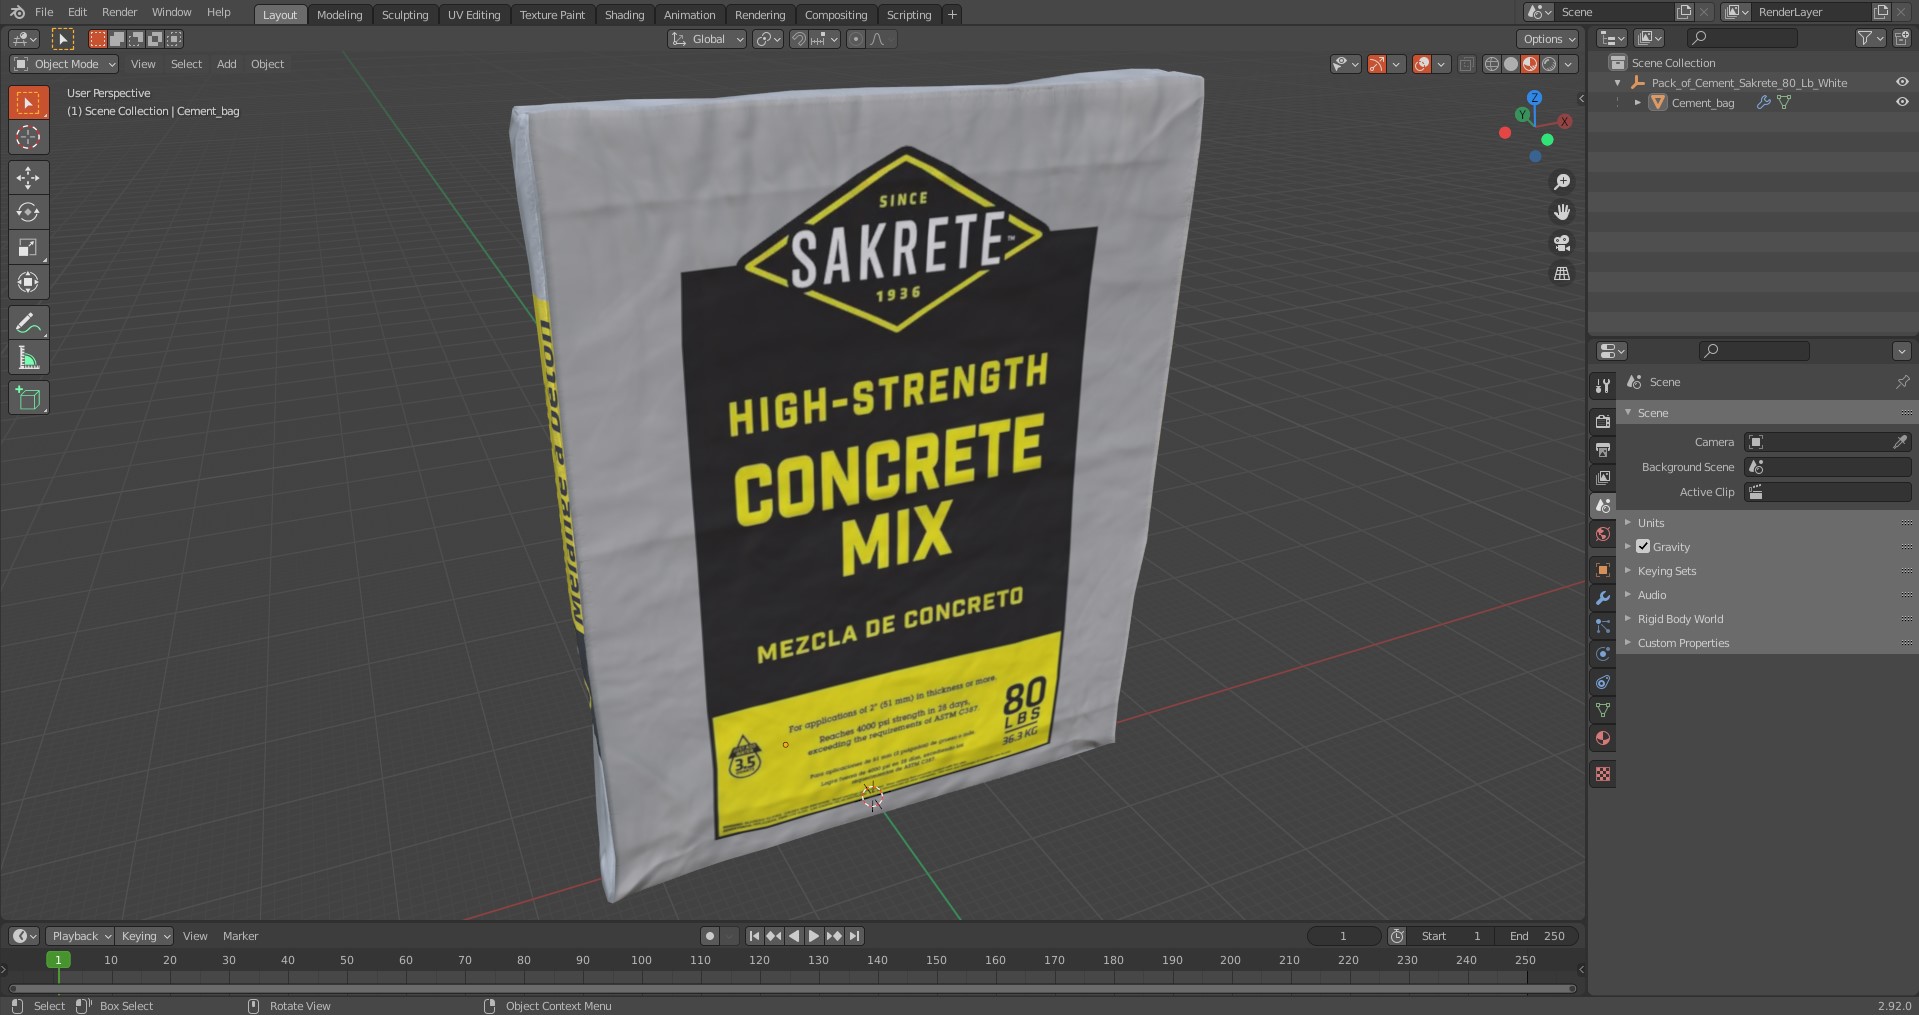1919x1015 pixels.
Task: Select the Add Cube tool
Action: pyautogui.click(x=28, y=398)
